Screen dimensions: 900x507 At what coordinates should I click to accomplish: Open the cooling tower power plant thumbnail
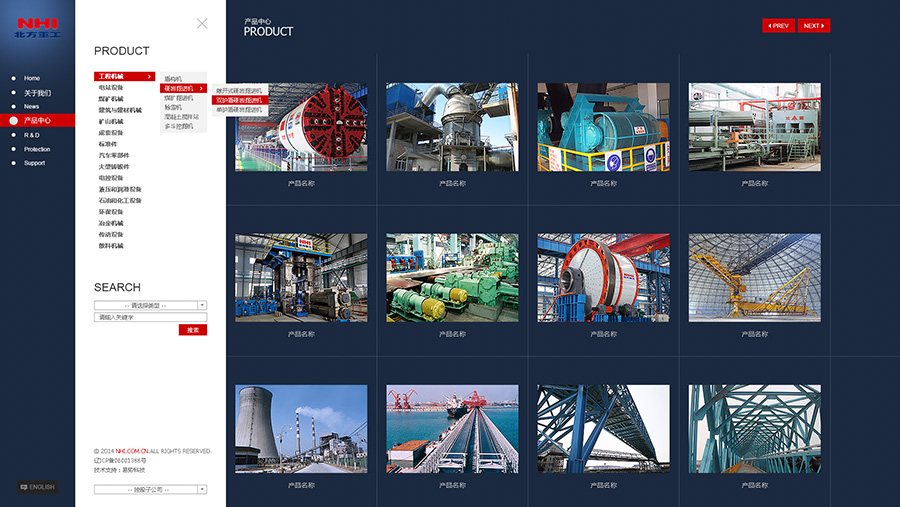(x=301, y=429)
